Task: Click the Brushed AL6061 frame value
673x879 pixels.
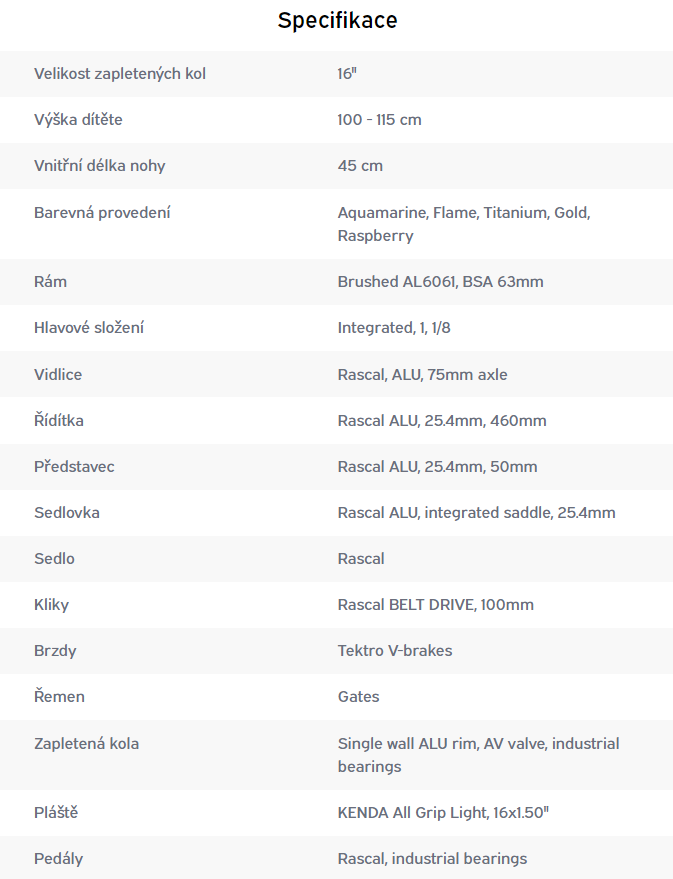Action: pos(440,281)
